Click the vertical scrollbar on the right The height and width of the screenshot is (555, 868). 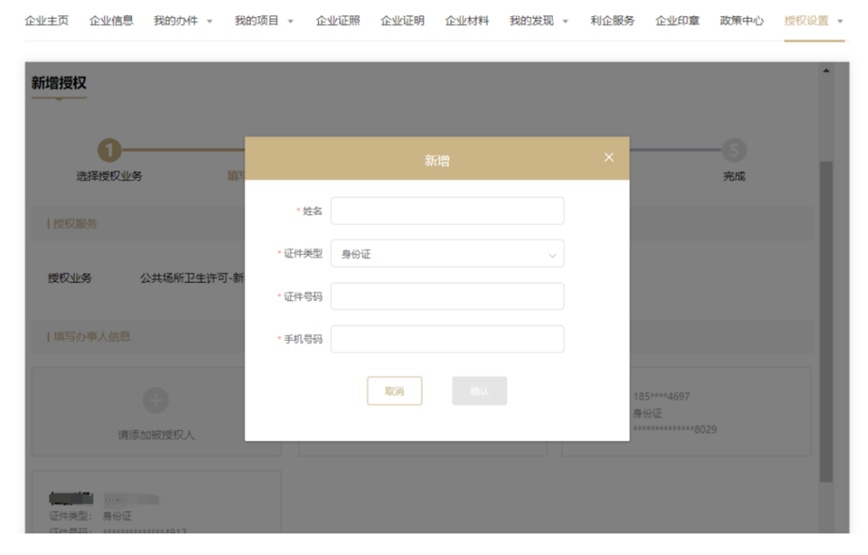(x=825, y=320)
